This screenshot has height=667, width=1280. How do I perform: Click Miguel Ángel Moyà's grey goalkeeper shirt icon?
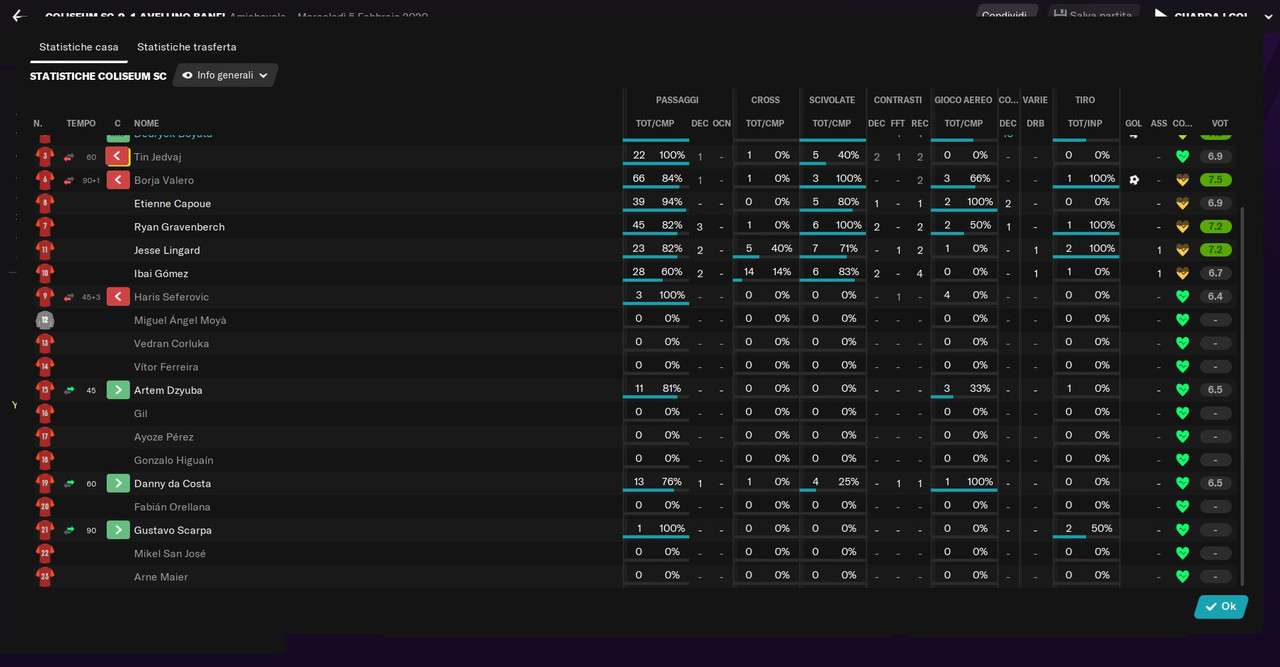[44, 320]
